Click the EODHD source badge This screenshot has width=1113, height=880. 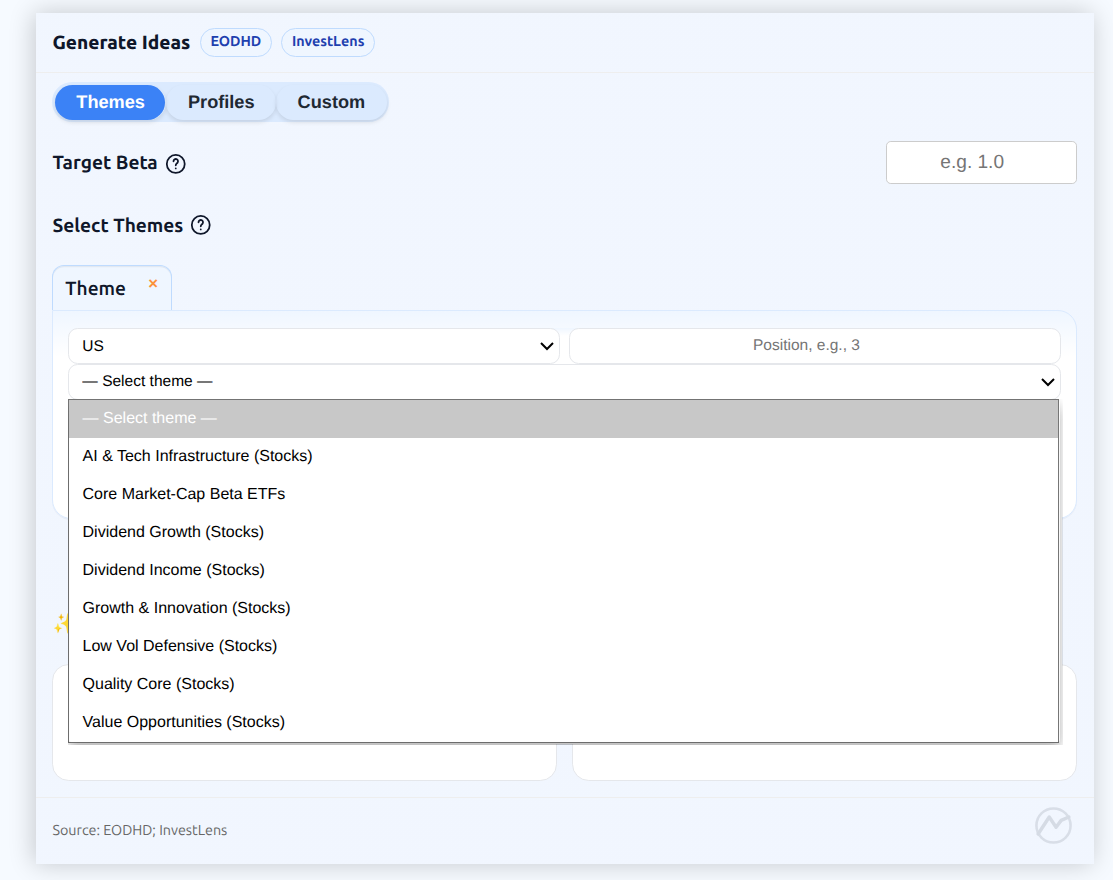[x=236, y=42]
